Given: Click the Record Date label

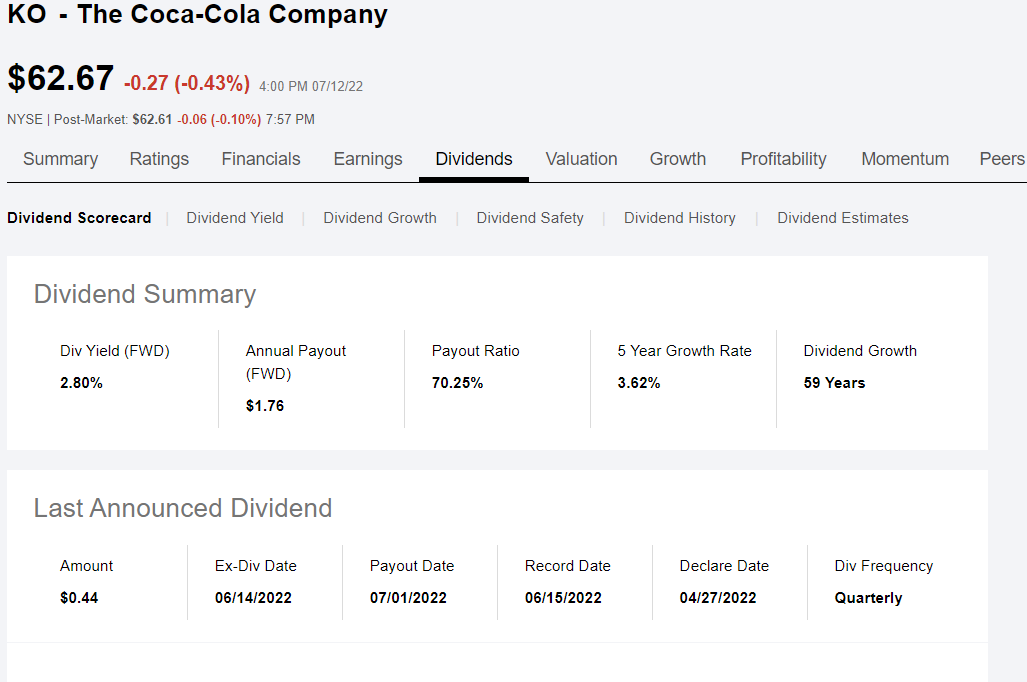Looking at the screenshot, I should click(567, 566).
